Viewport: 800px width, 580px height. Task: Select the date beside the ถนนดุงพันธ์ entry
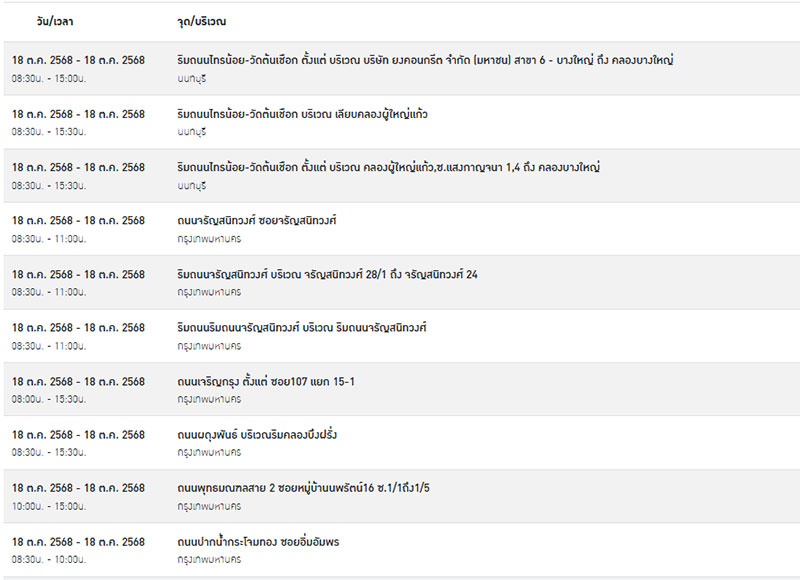[78, 435]
